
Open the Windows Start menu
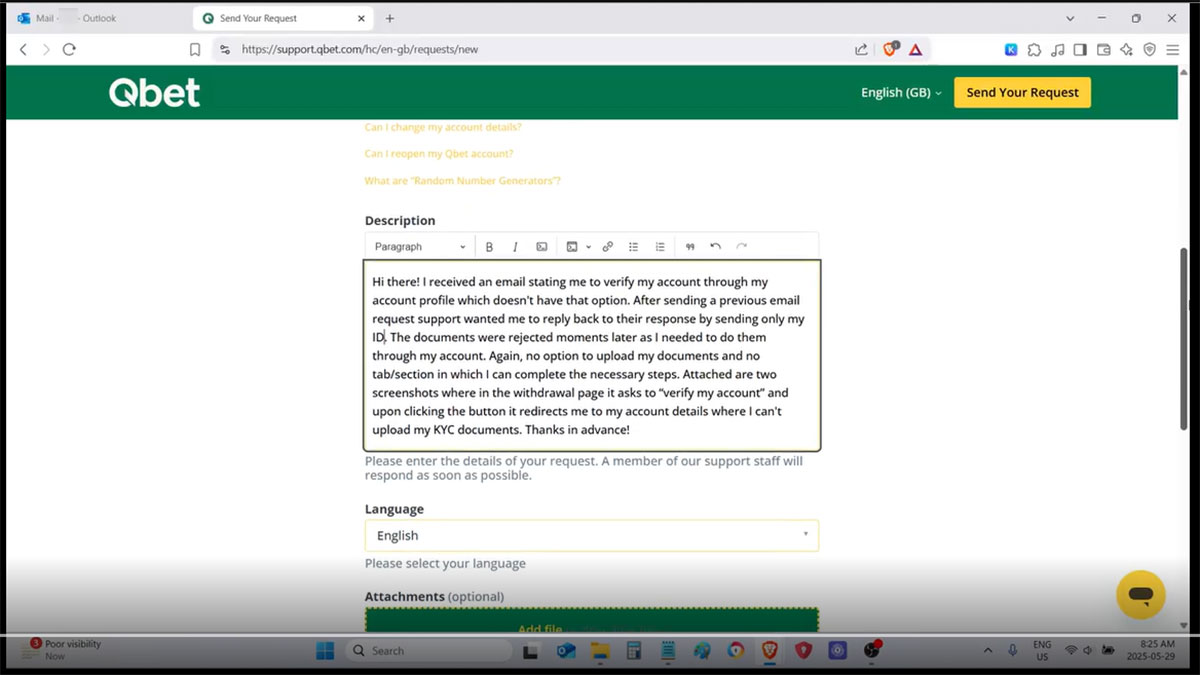coord(325,650)
